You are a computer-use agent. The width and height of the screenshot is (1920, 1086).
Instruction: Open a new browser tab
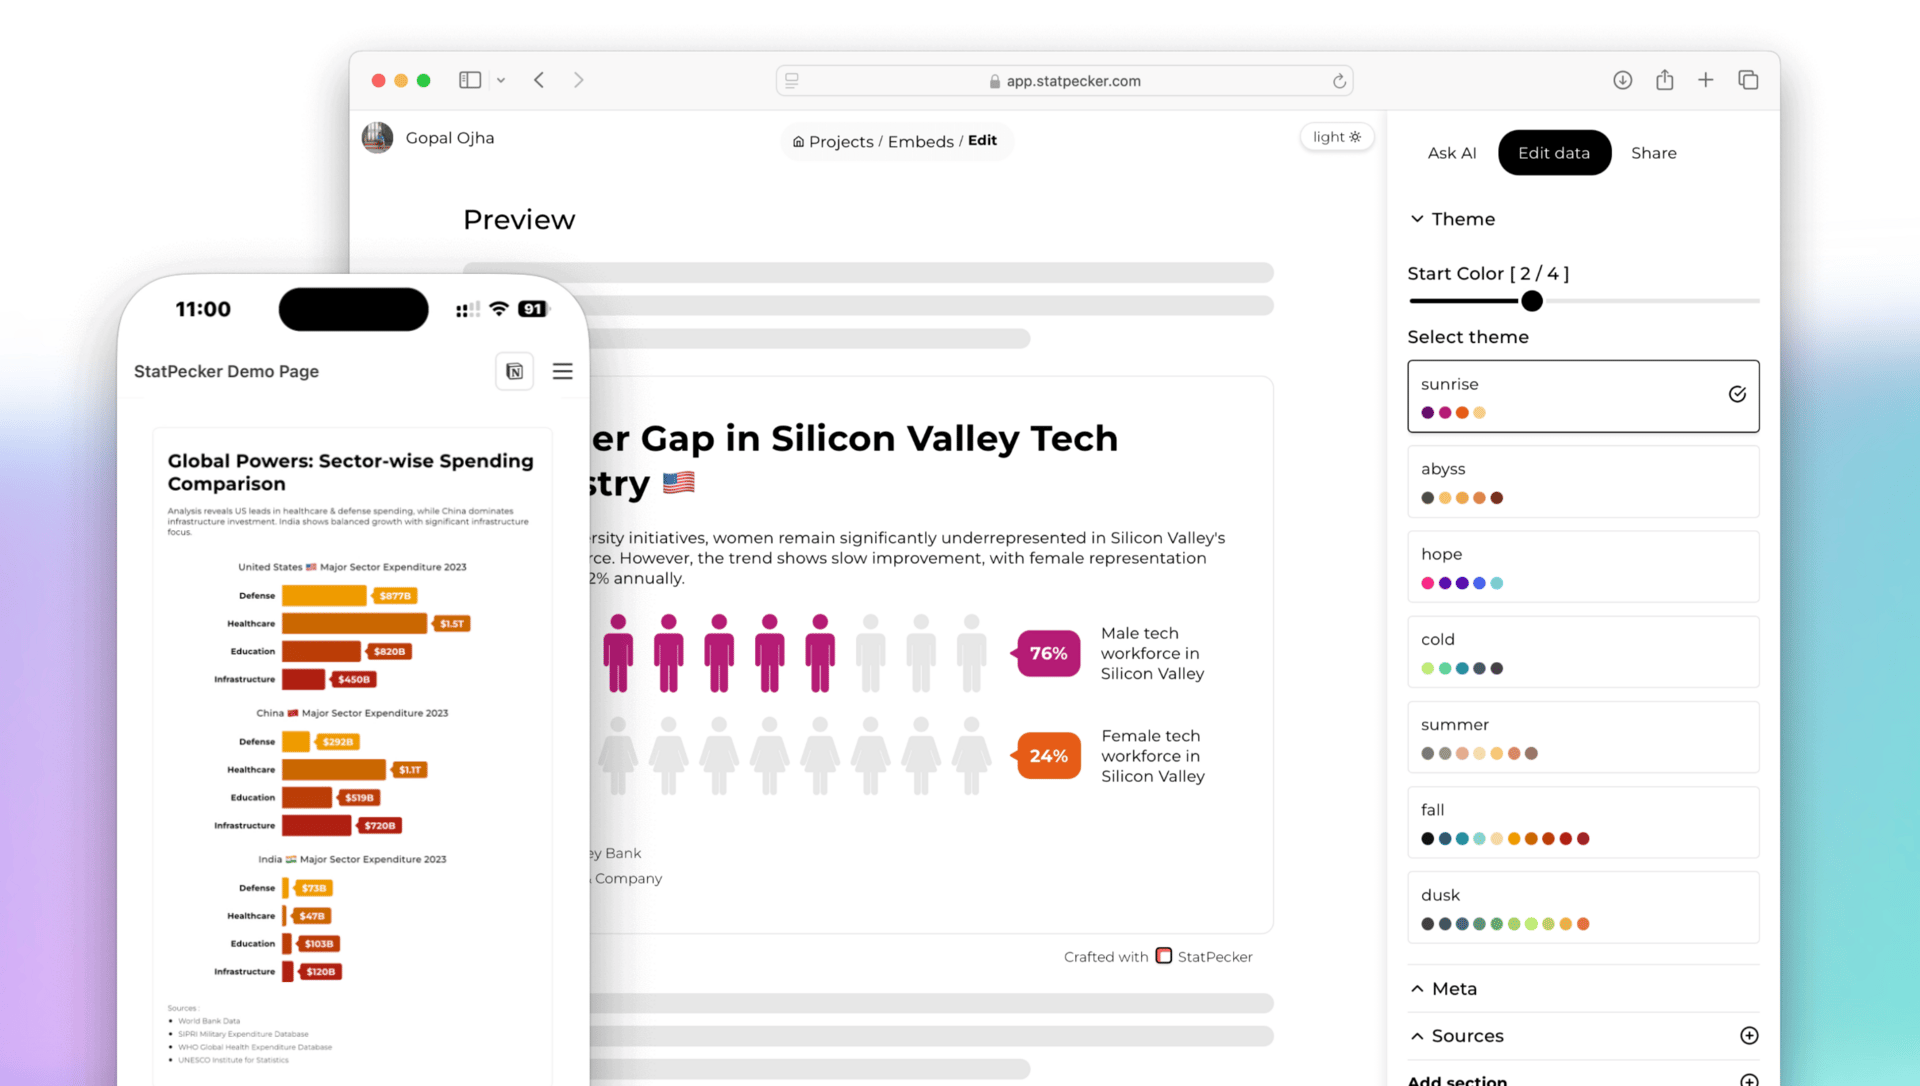pos(1706,80)
